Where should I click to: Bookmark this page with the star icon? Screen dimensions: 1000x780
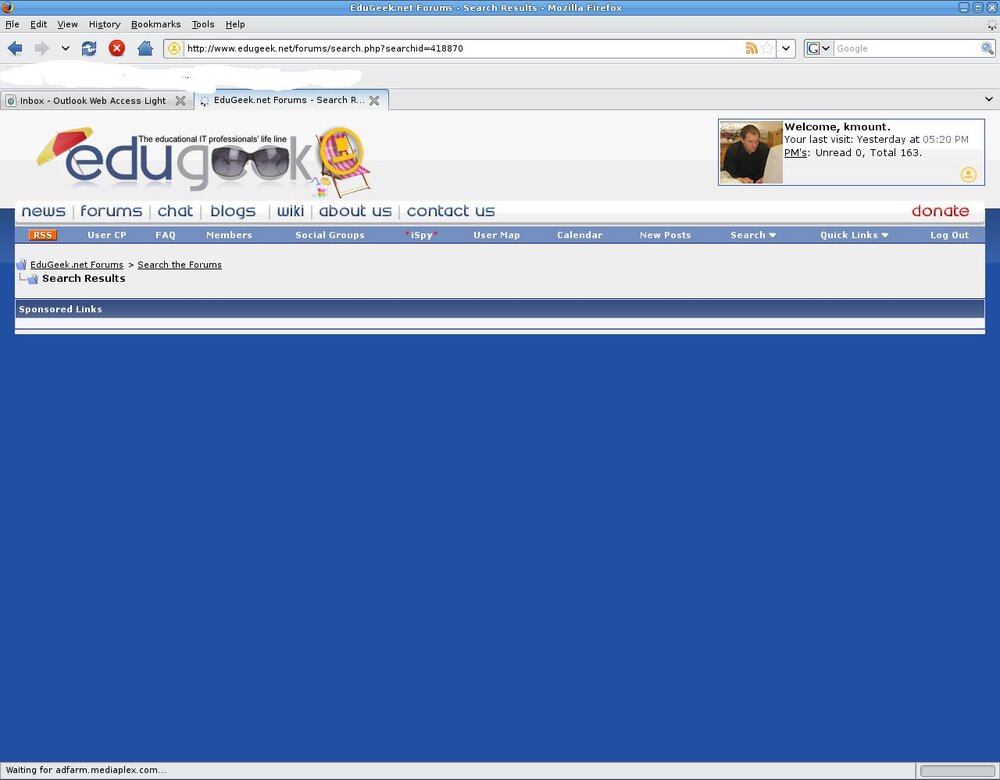click(x=768, y=48)
